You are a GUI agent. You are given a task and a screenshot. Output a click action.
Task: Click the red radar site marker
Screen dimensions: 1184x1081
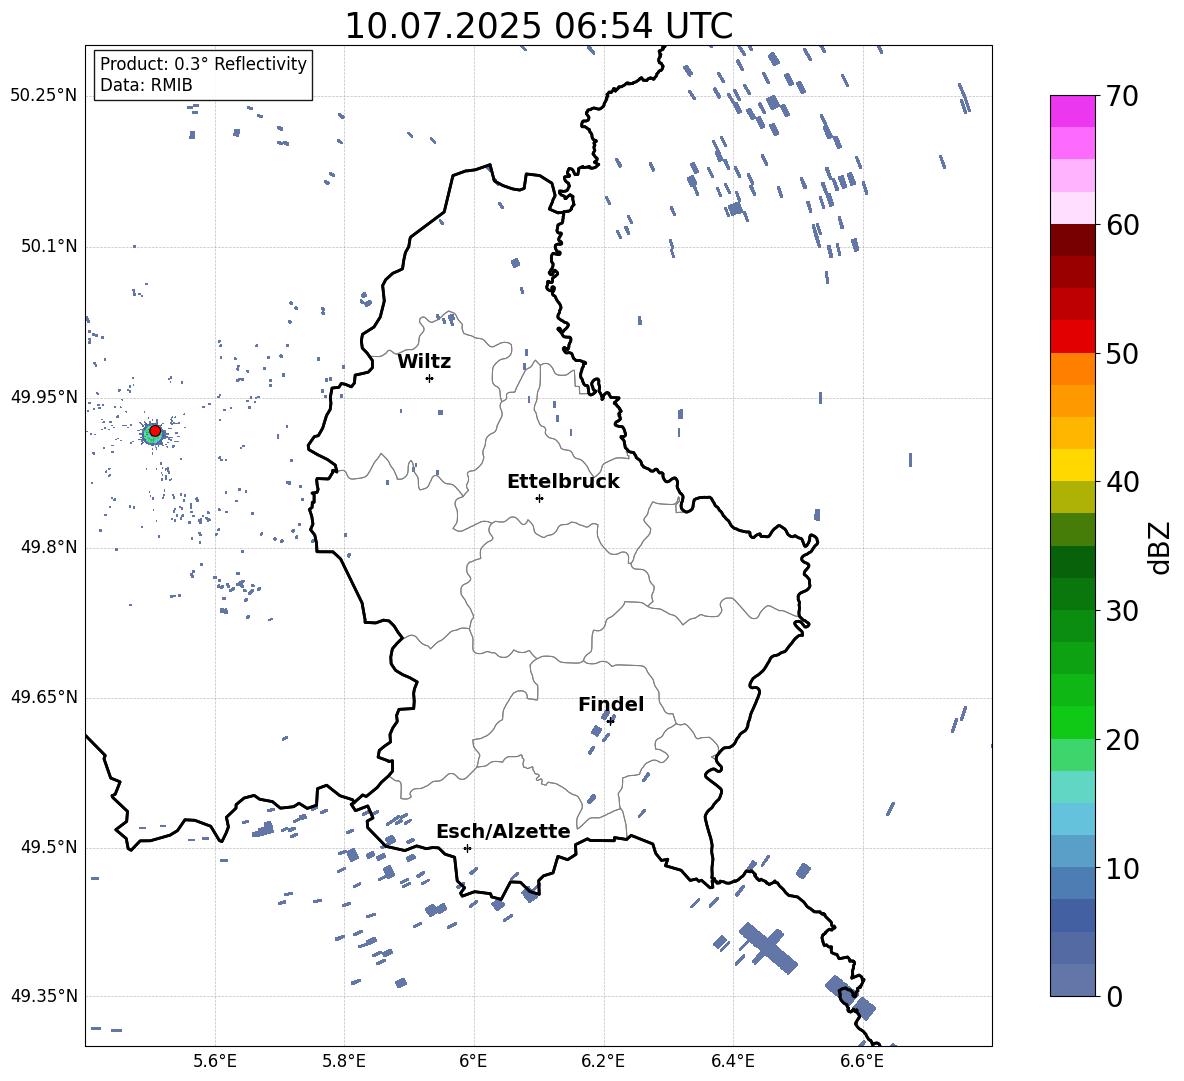[x=155, y=431]
